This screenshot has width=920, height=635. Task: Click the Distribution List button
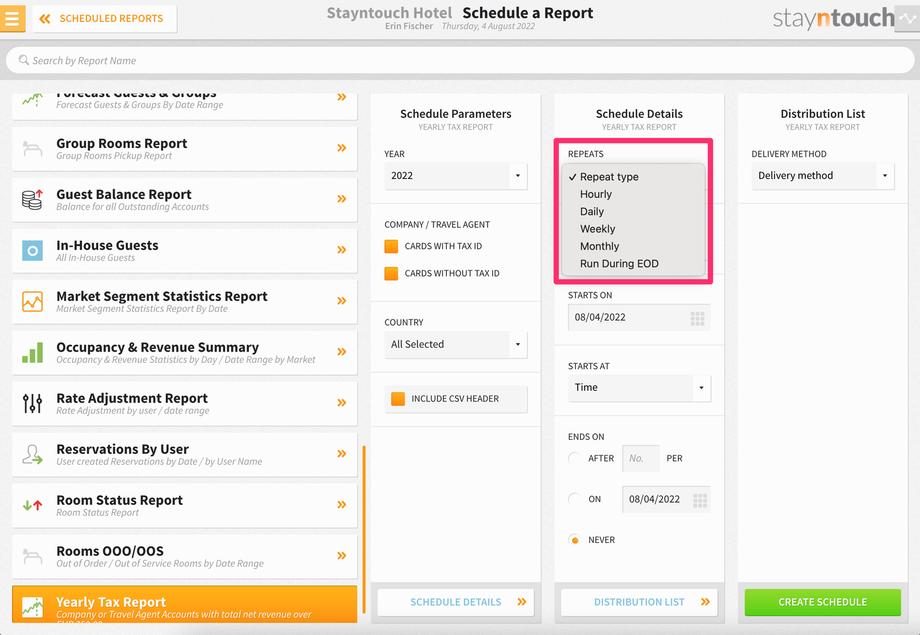click(640, 602)
